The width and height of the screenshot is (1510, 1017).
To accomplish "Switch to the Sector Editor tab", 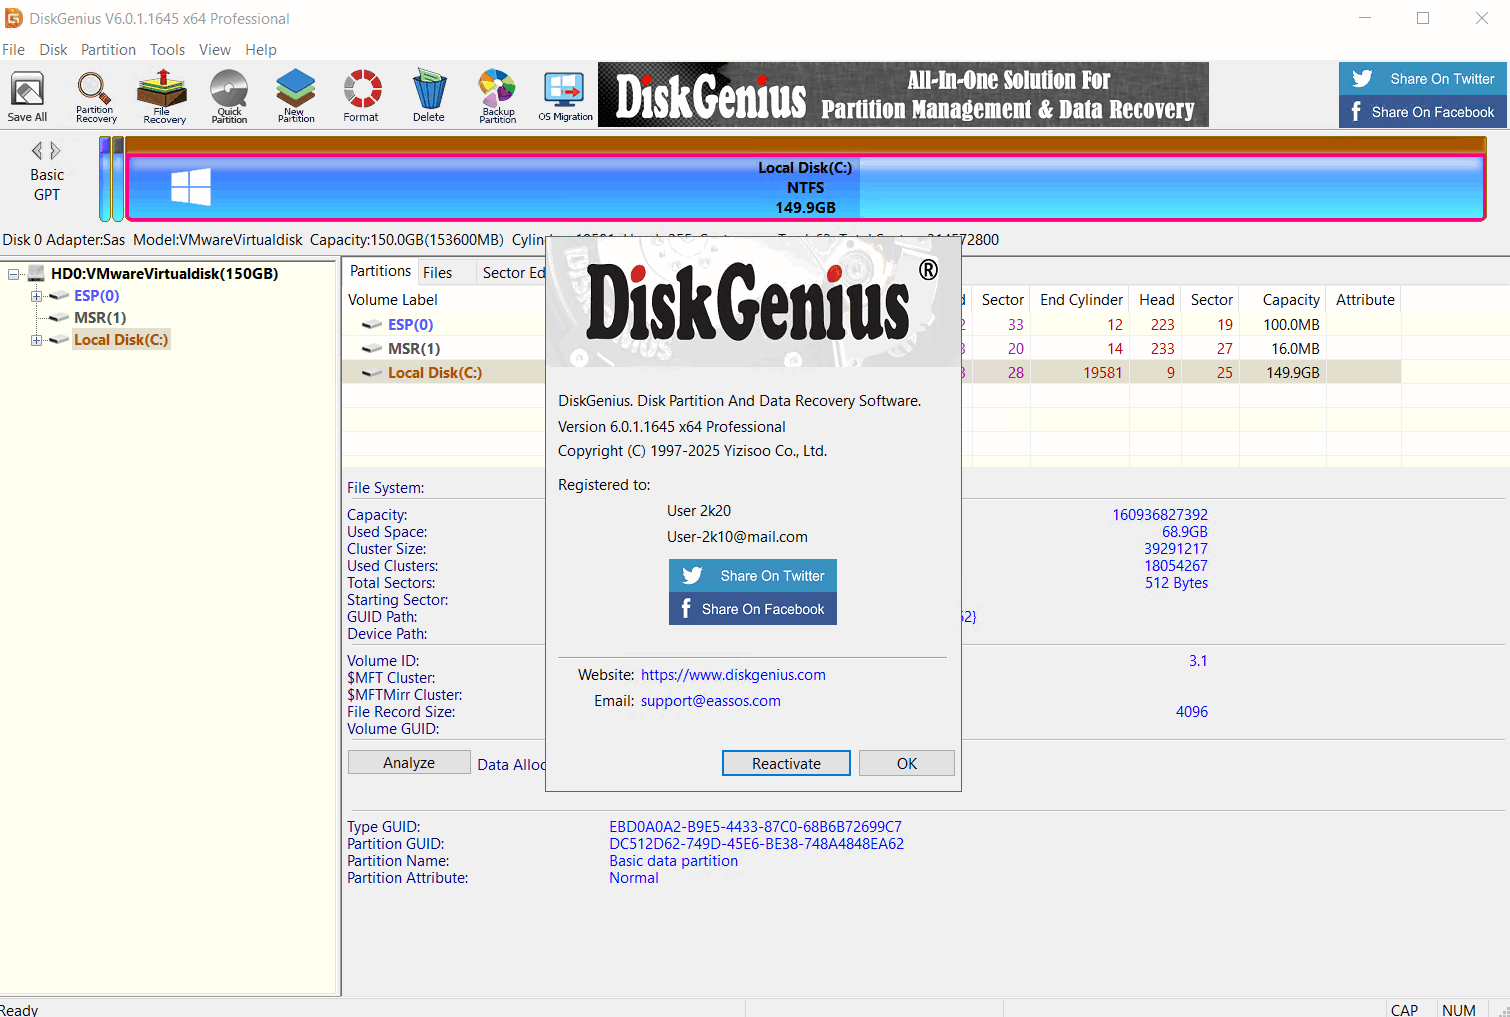I will [x=513, y=273].
